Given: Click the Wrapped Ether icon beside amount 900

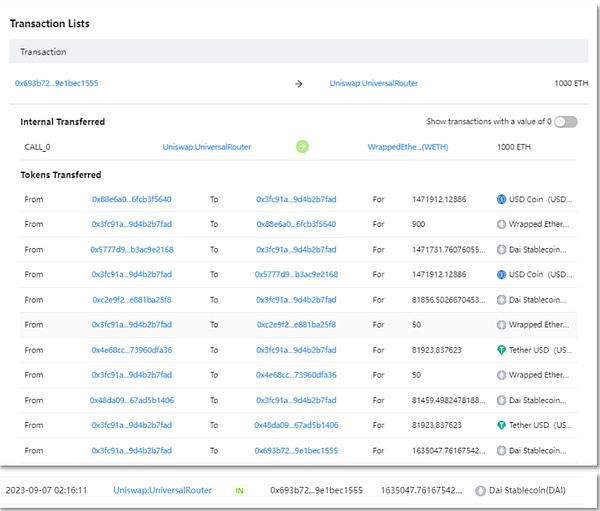Looking at the screenshot, I should pyautogui.click(x=502, y=224).
